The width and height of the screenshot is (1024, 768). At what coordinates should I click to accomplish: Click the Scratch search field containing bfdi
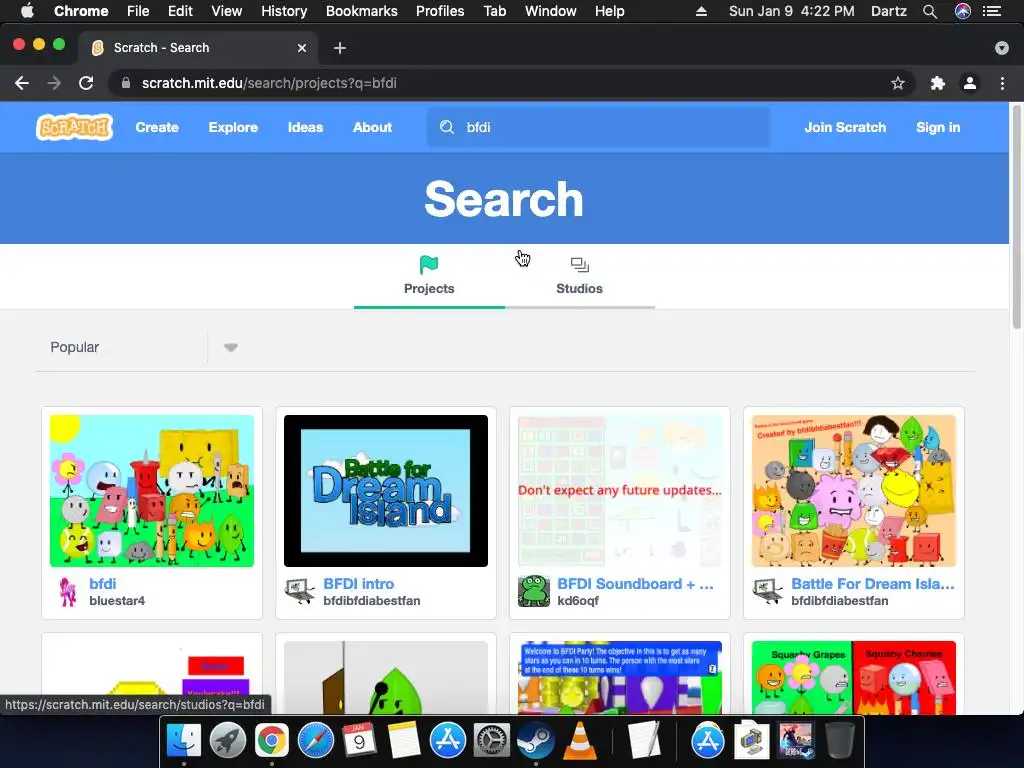coord(598,127)
